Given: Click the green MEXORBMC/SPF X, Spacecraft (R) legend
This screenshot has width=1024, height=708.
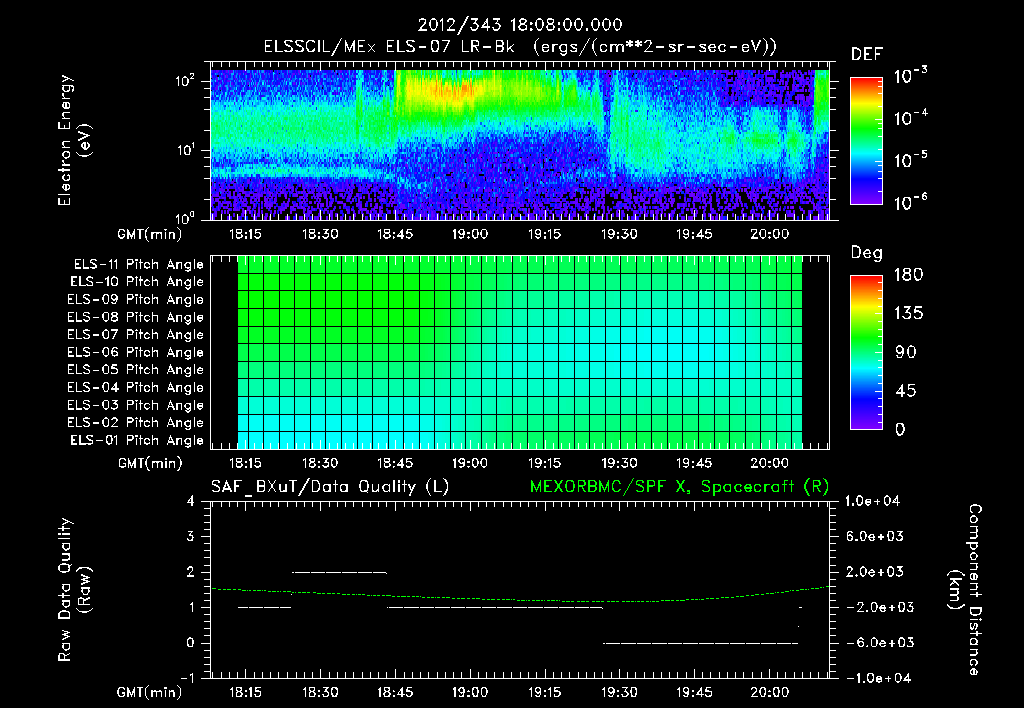Looking at the screenshot, I should click(x=679, y=487).
